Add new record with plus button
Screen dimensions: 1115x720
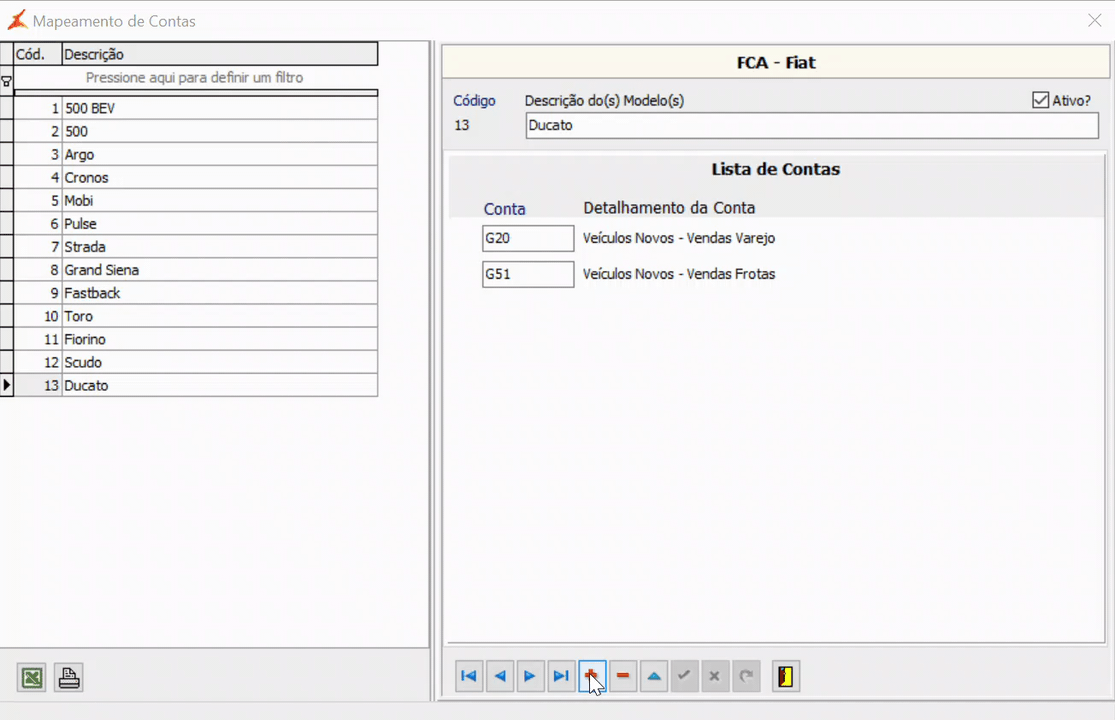[592, 676]
